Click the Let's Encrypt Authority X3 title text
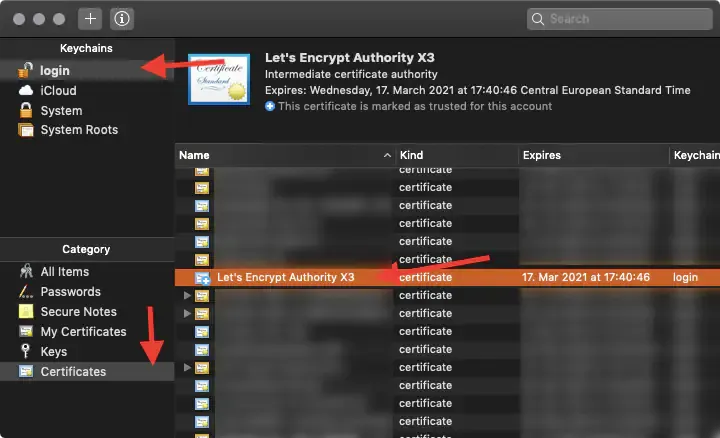720x438 pixels. pos(349,58)
